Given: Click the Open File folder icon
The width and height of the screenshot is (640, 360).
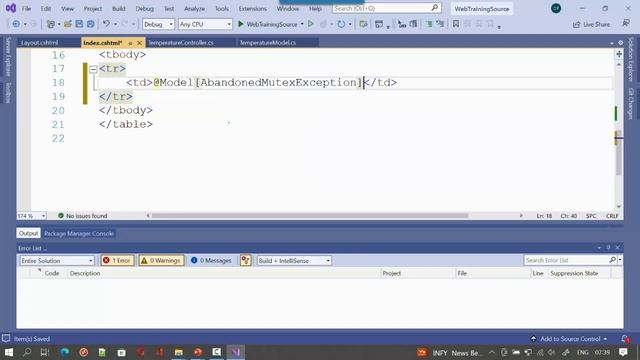Looking at the screenshot, I should click(x=68, y=24).
